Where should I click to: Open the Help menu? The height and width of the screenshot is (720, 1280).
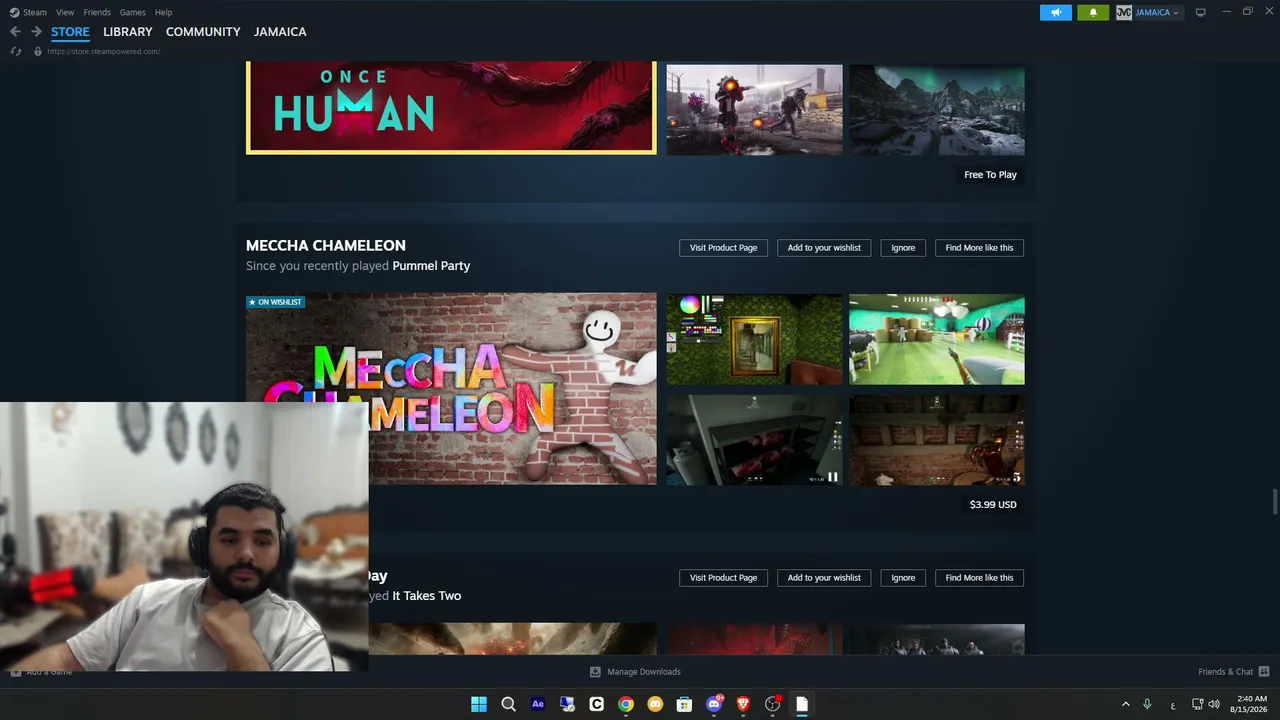(163, 12)
